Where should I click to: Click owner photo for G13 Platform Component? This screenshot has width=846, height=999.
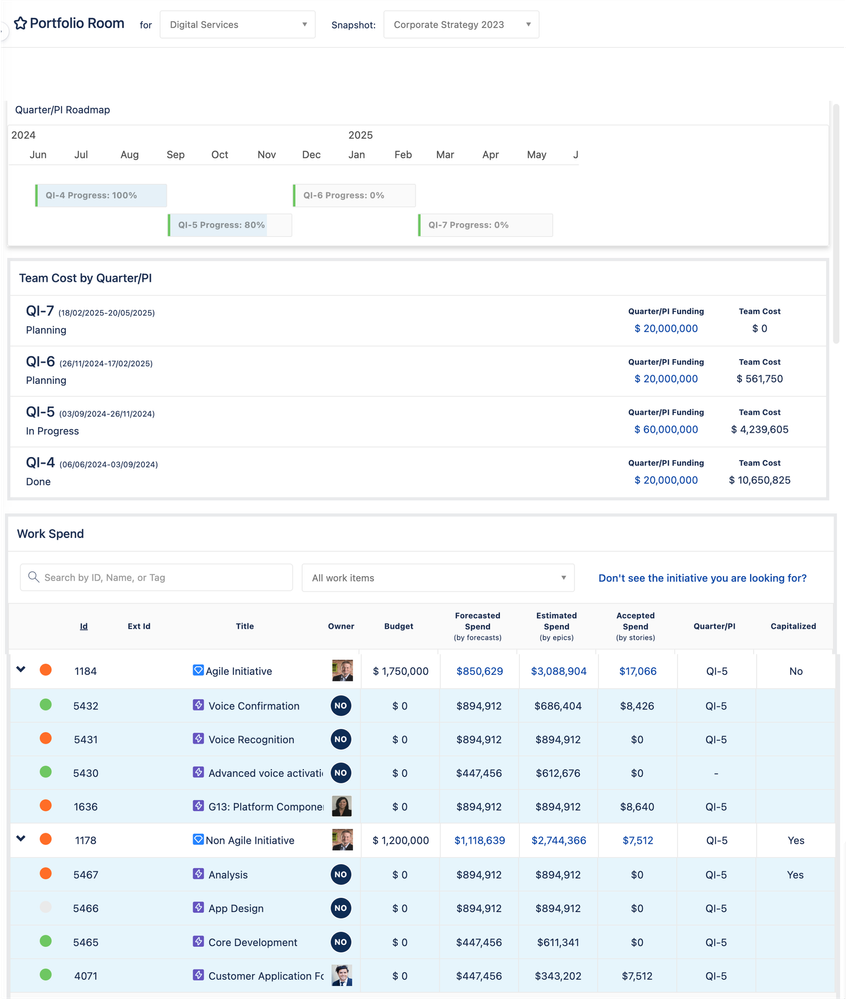click(x=341, y=807)
